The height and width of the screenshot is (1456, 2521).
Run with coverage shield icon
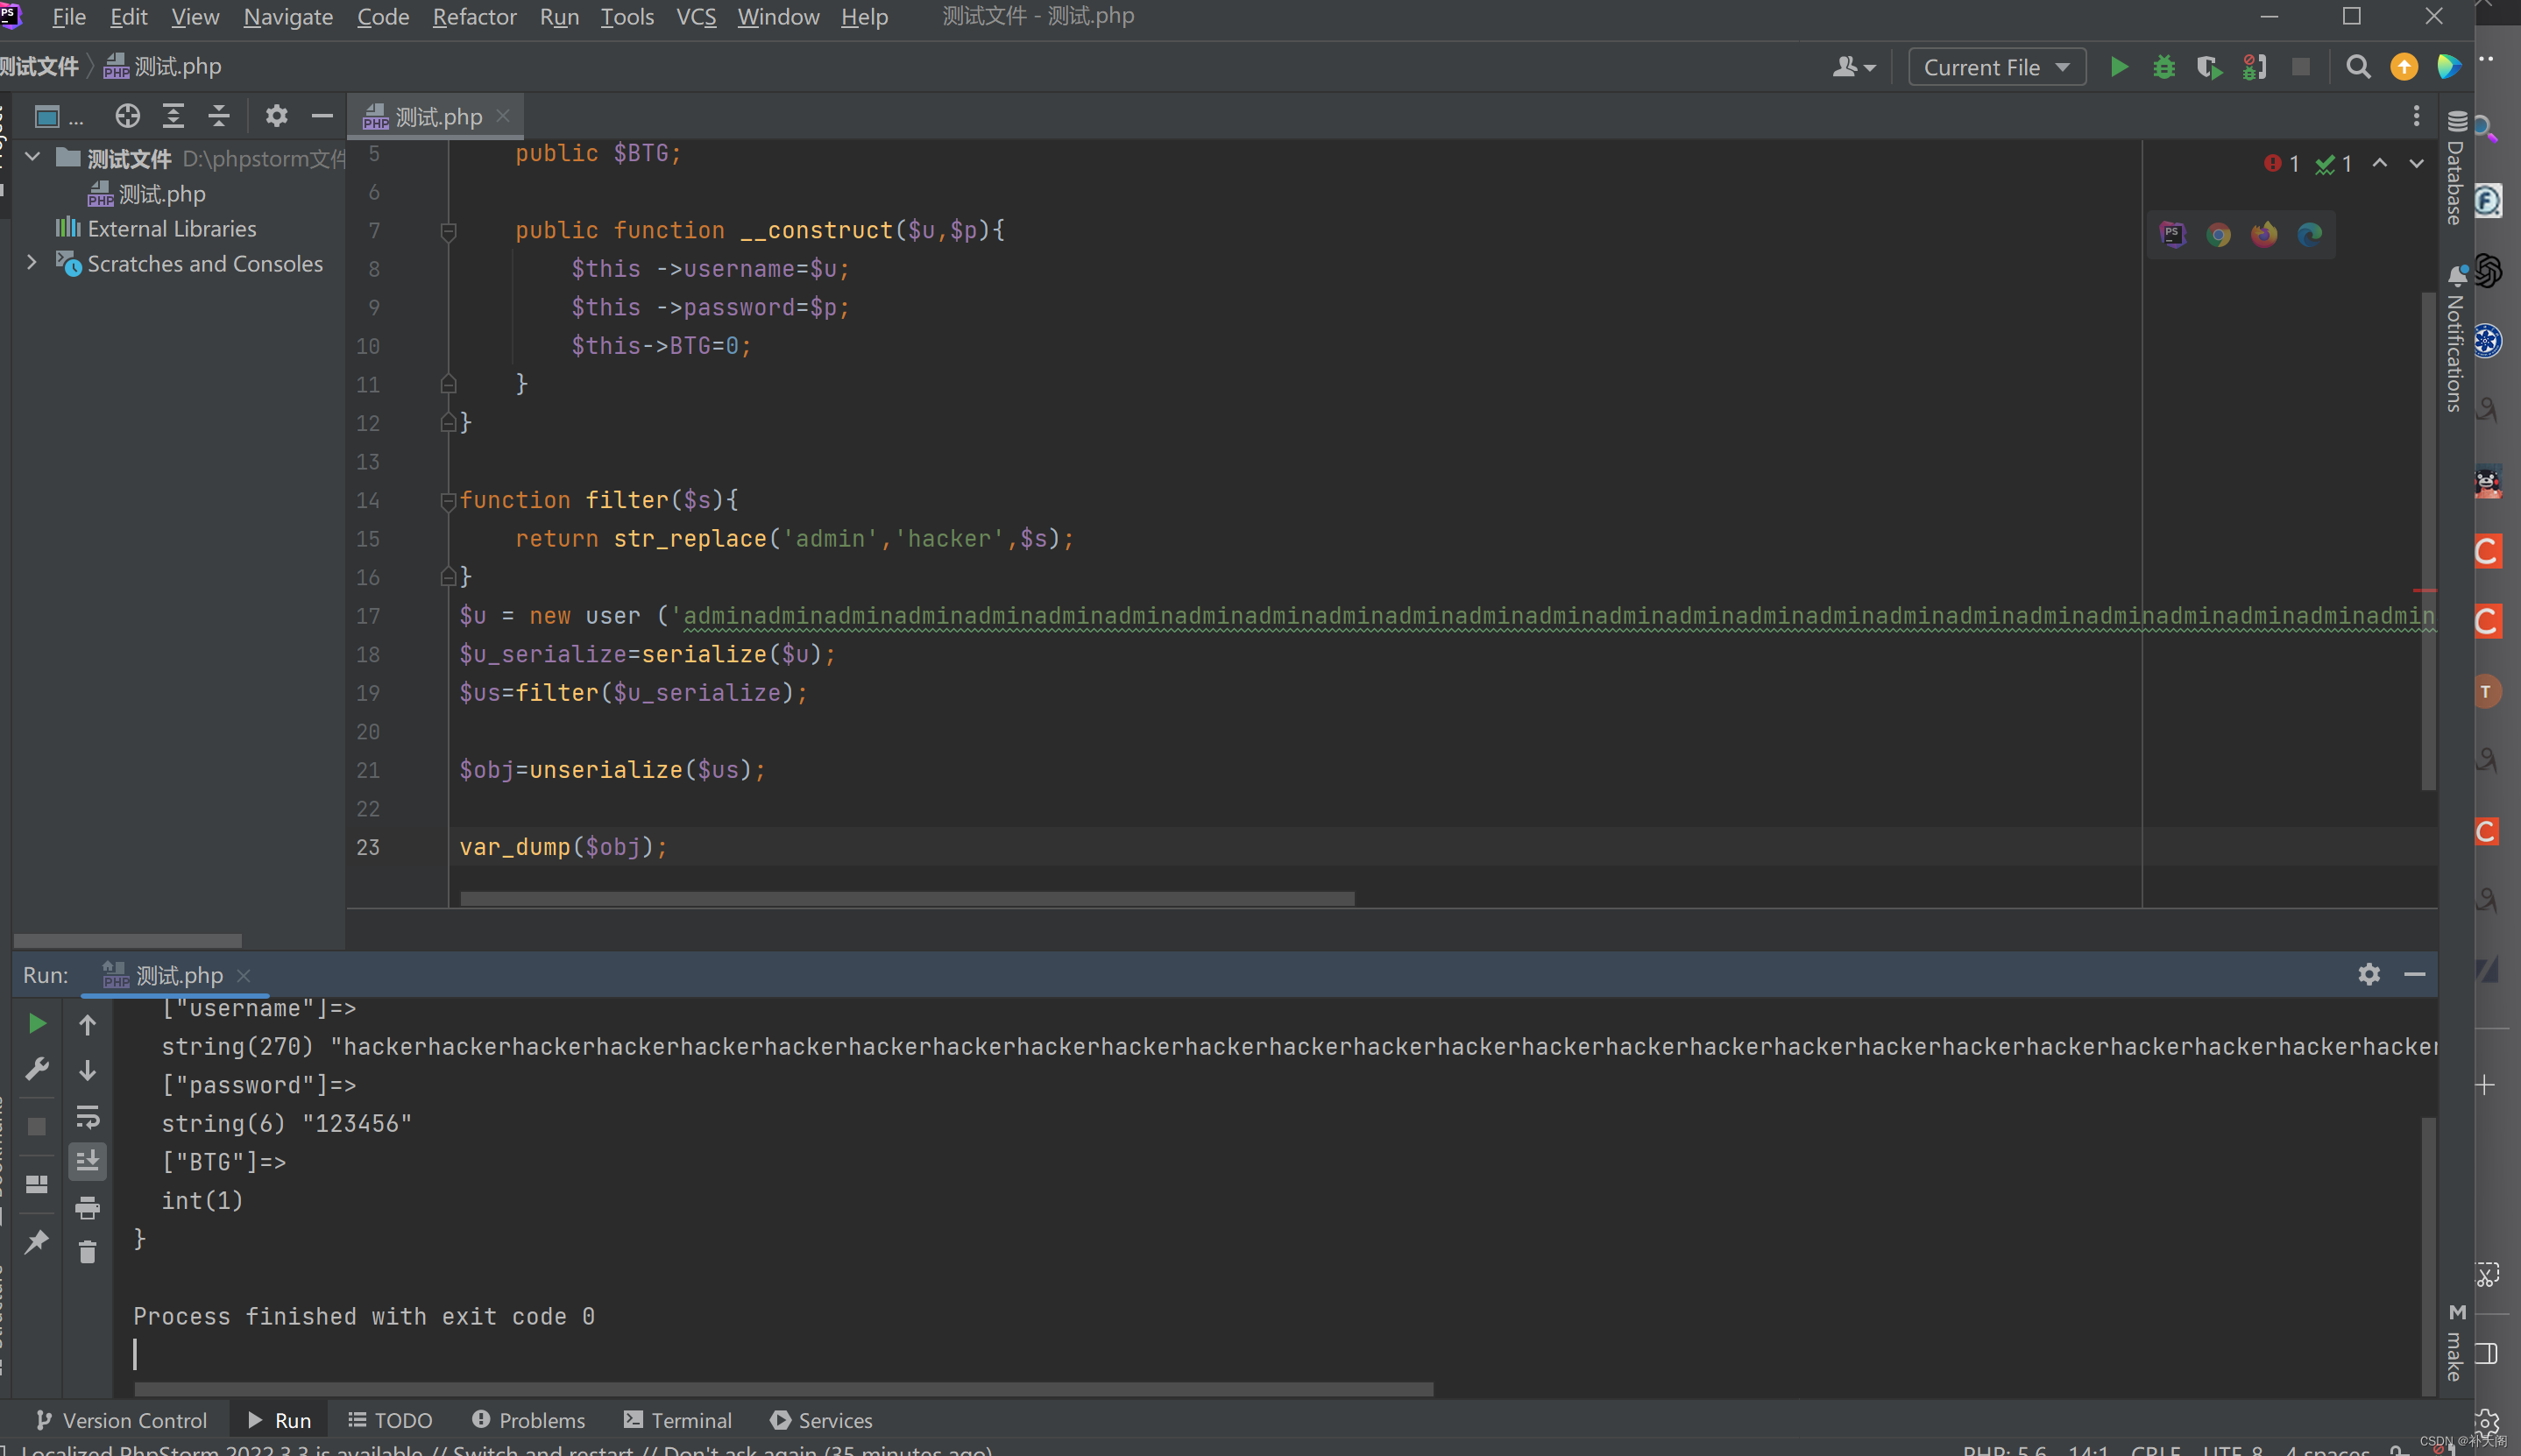[x=2208, y=67]
